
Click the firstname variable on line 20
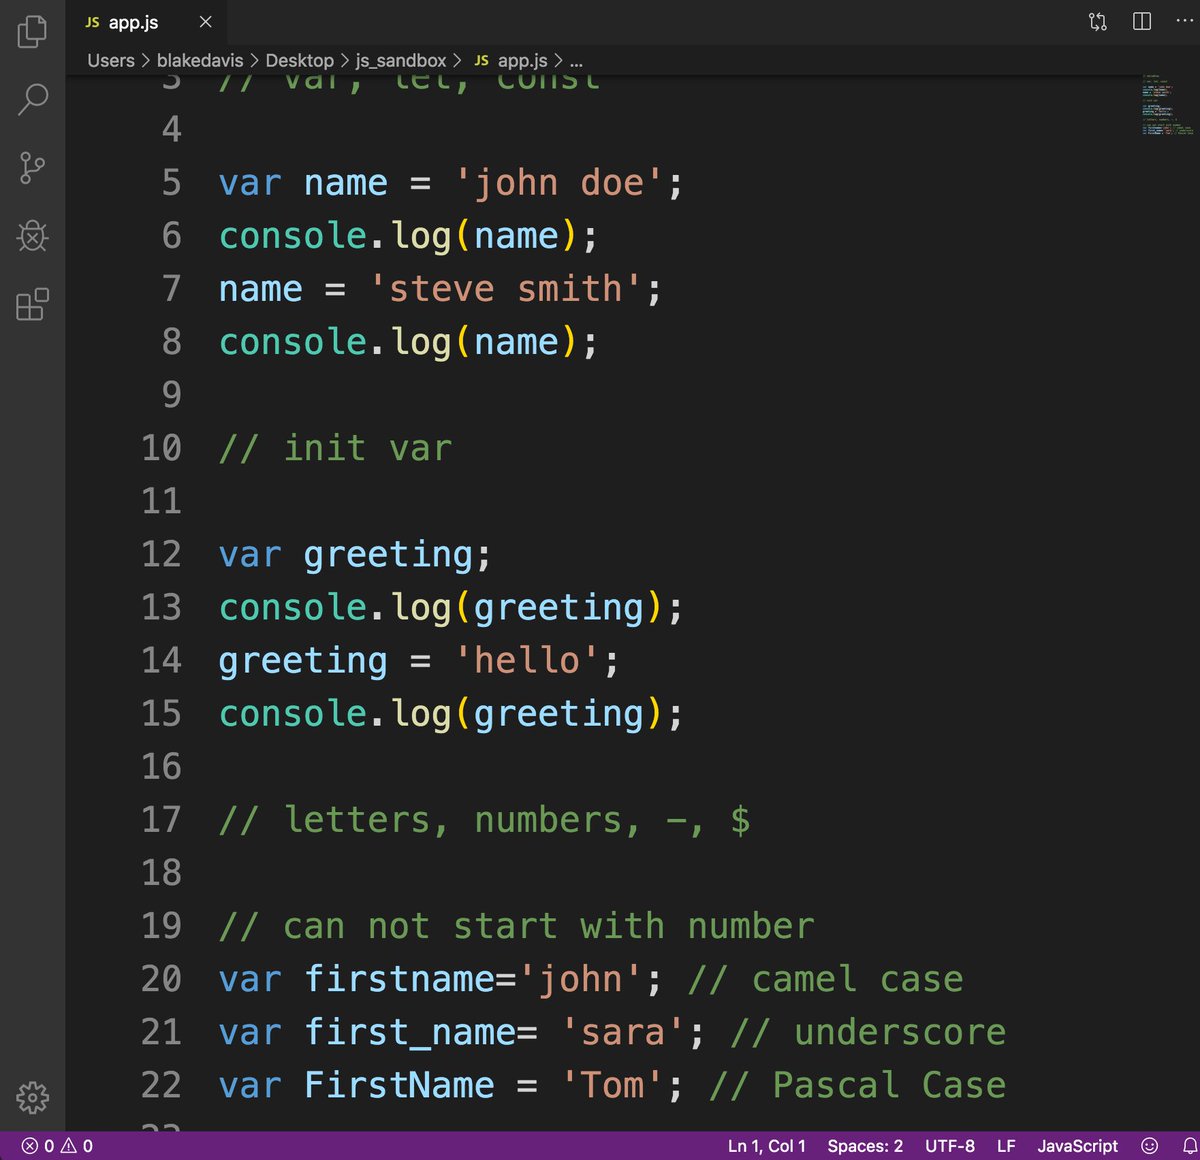[399, 979]
